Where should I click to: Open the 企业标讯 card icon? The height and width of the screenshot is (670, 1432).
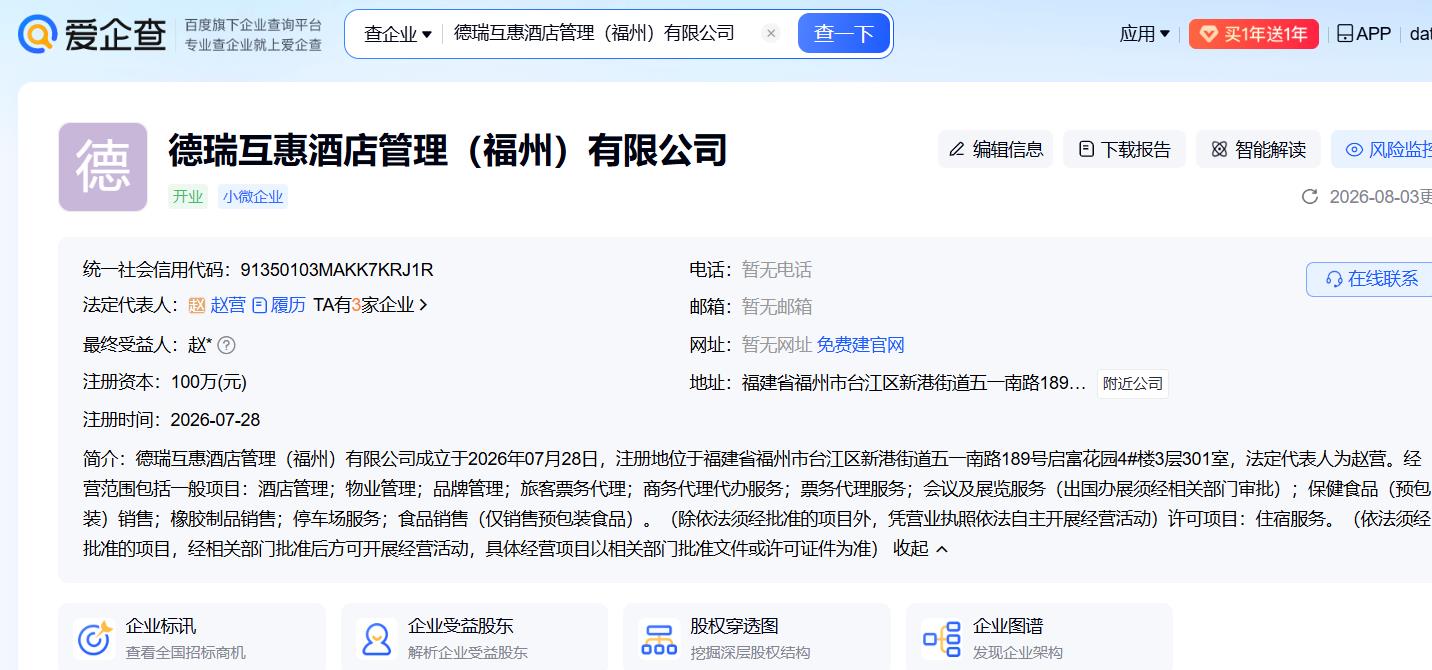[95, 639]
